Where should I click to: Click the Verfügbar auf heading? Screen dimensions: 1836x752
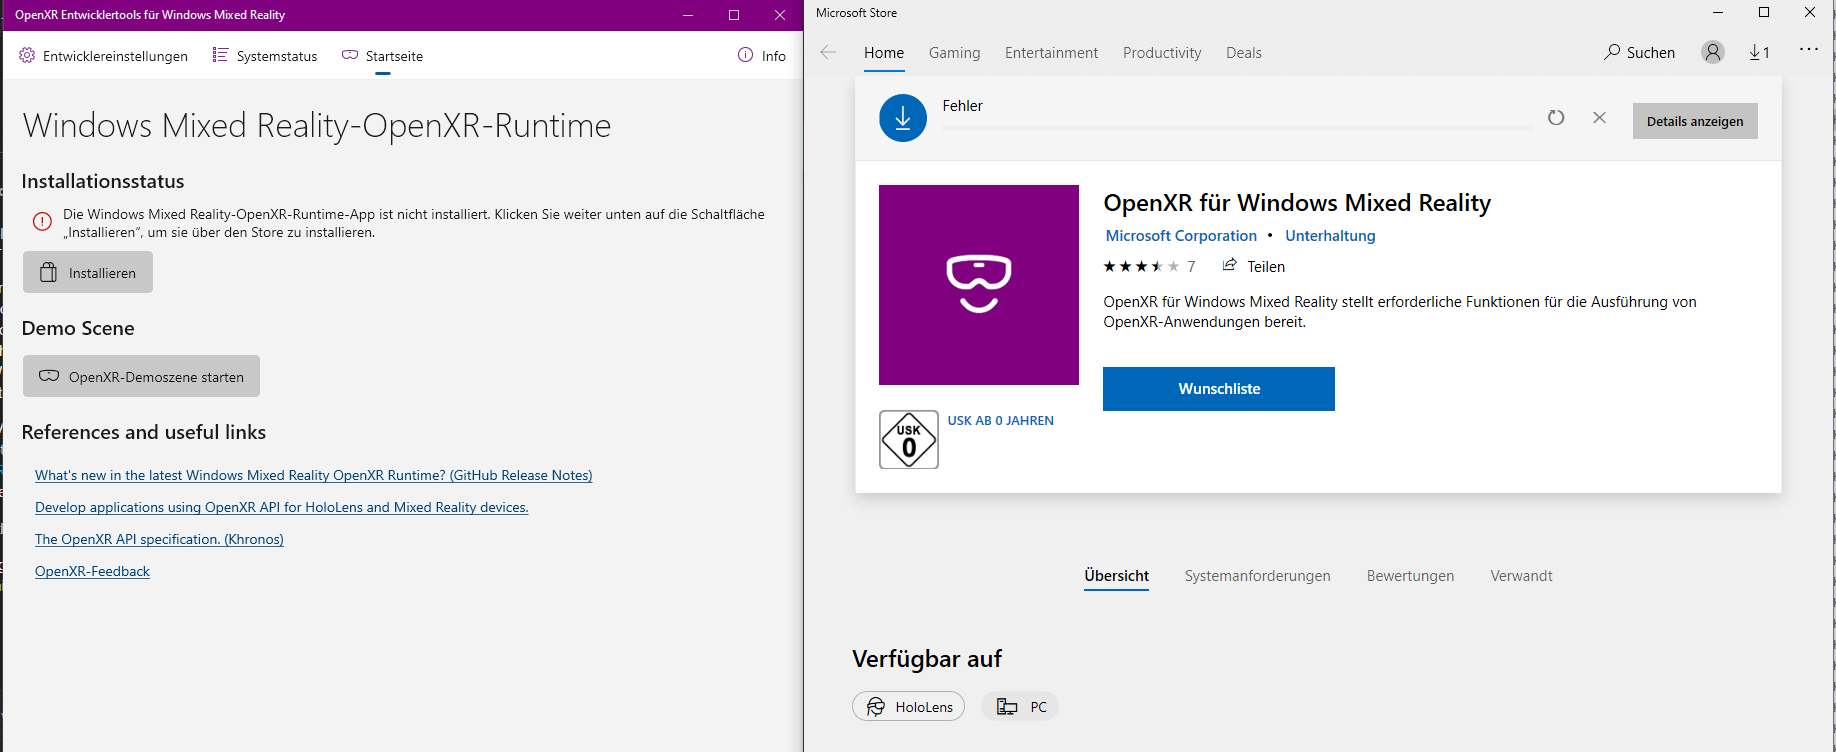click(927, 659)
